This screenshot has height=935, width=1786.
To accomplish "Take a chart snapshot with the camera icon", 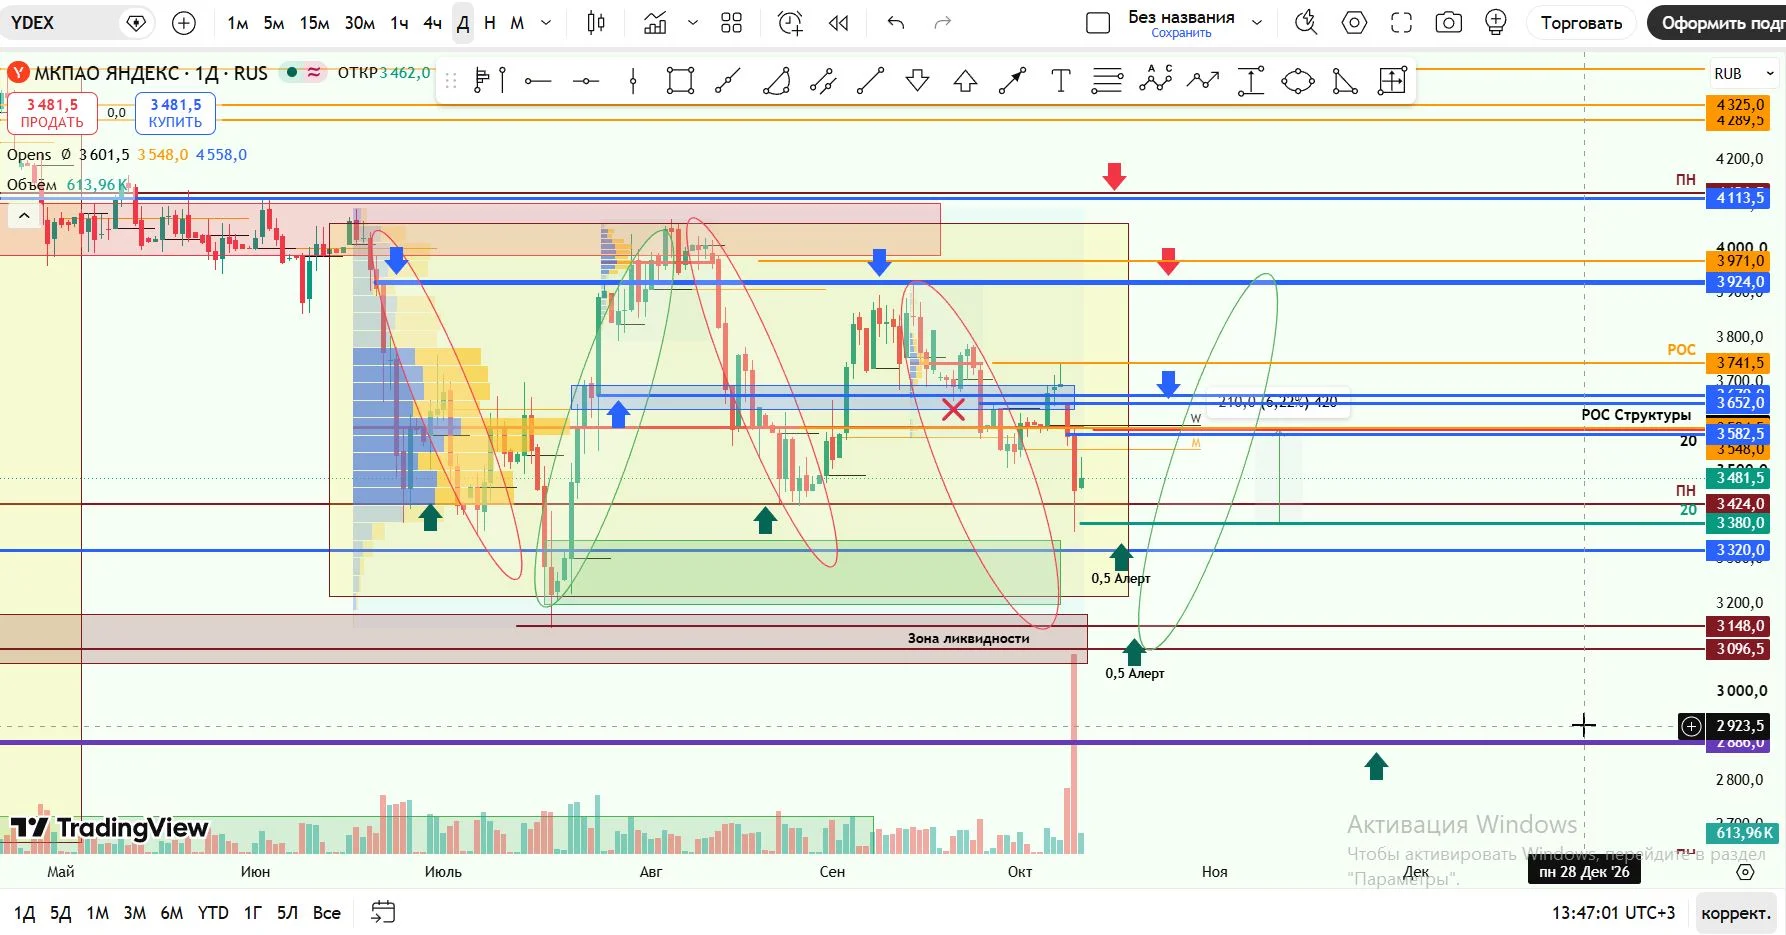I will point(1448,23).
